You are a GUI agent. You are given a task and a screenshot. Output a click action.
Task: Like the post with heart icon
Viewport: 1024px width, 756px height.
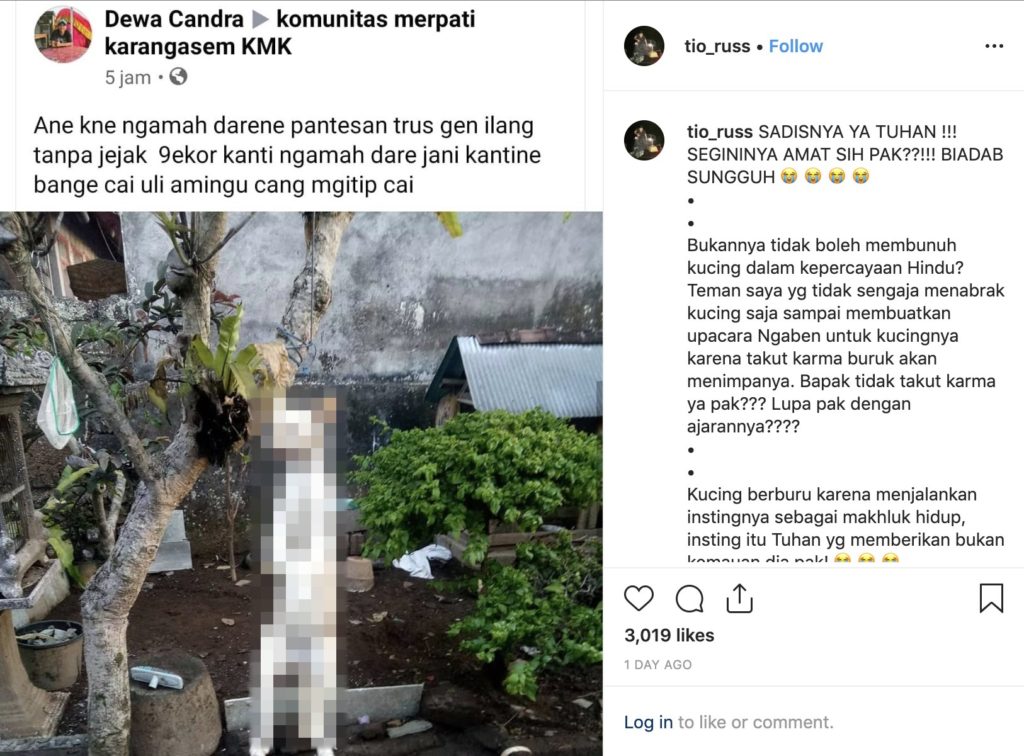(x=638, y=598)
